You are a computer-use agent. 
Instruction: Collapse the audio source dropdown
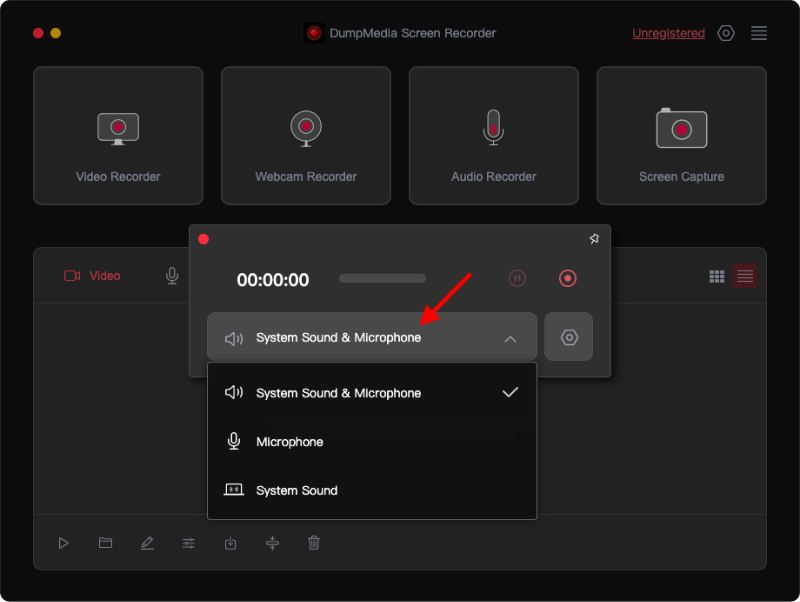tap(372, 337)
